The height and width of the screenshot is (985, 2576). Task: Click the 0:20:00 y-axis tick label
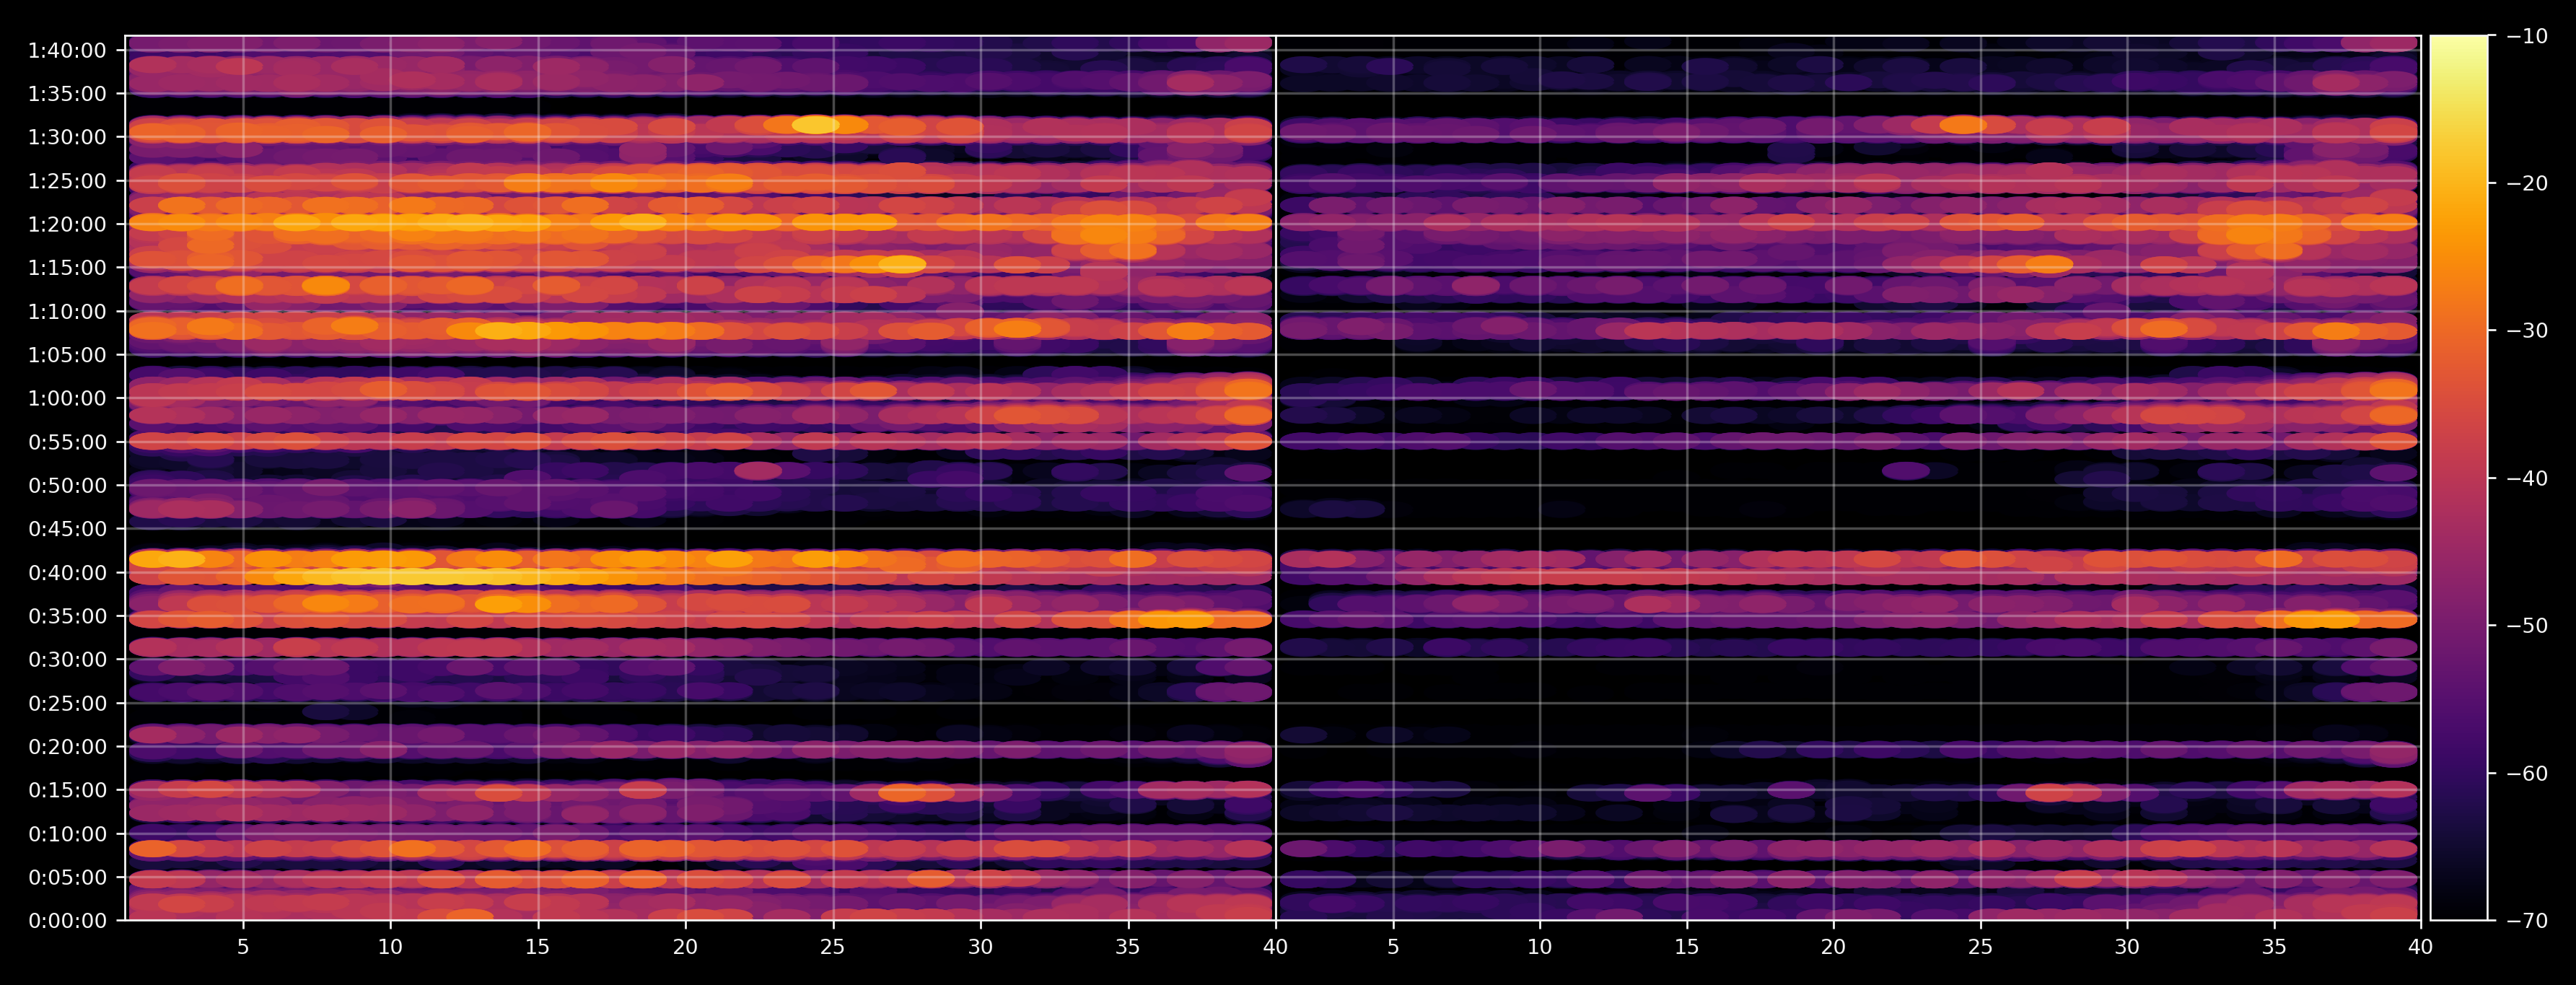tap(67, 747)
